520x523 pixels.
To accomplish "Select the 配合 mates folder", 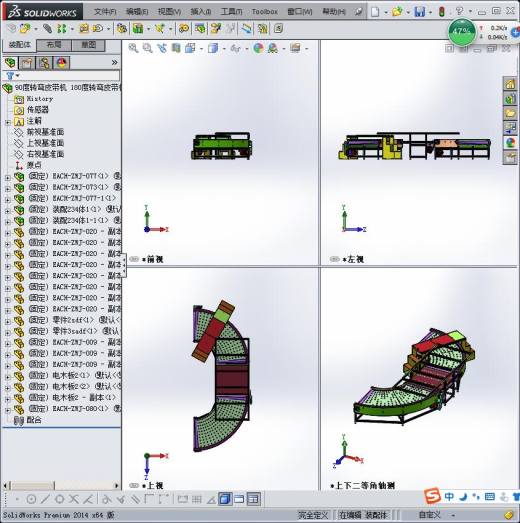I will pos(34,420).
